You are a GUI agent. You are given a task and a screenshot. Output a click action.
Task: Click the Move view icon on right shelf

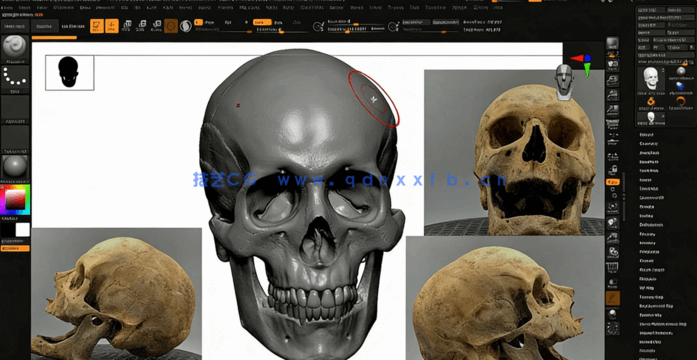pos(613,222)
